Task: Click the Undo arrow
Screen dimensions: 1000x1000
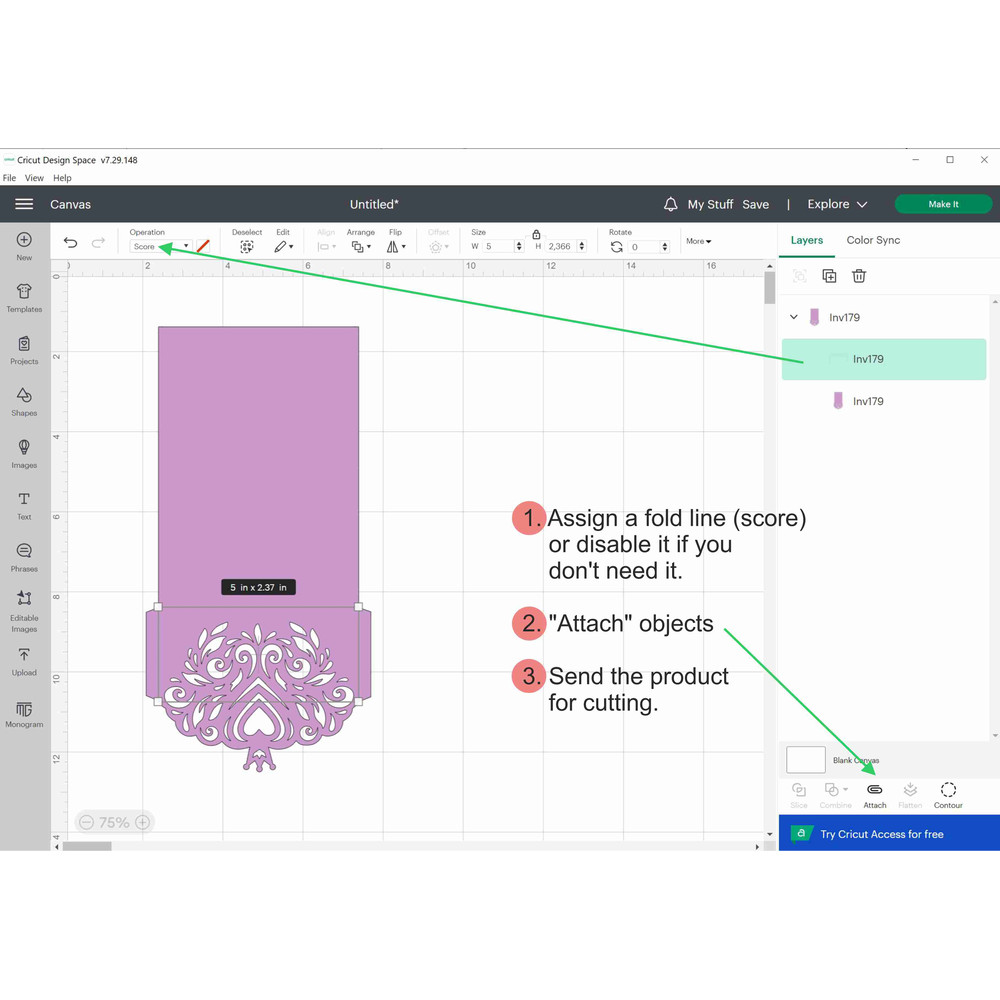Action: click(x=70, y=243)
